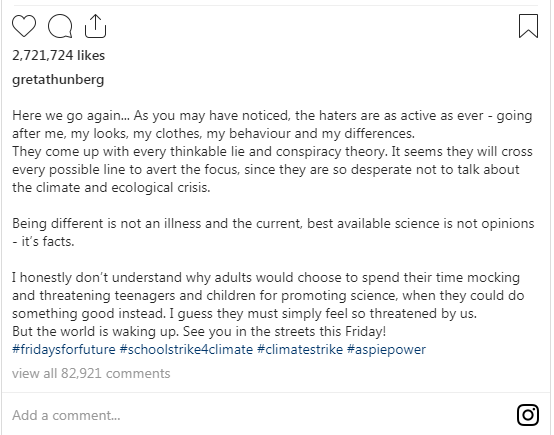This screenshot has height=435, width=554.
Task: Click the "Being different is not an illness" sentence
Action: click(273, 224)
